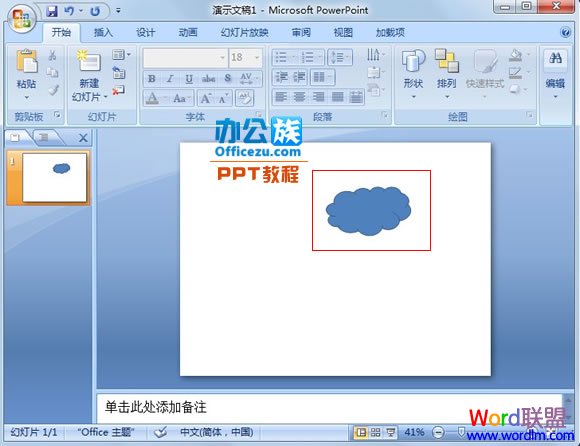Click the delete slide icon
This screenshot has width=580, height=446.
(x=119, y=90)
